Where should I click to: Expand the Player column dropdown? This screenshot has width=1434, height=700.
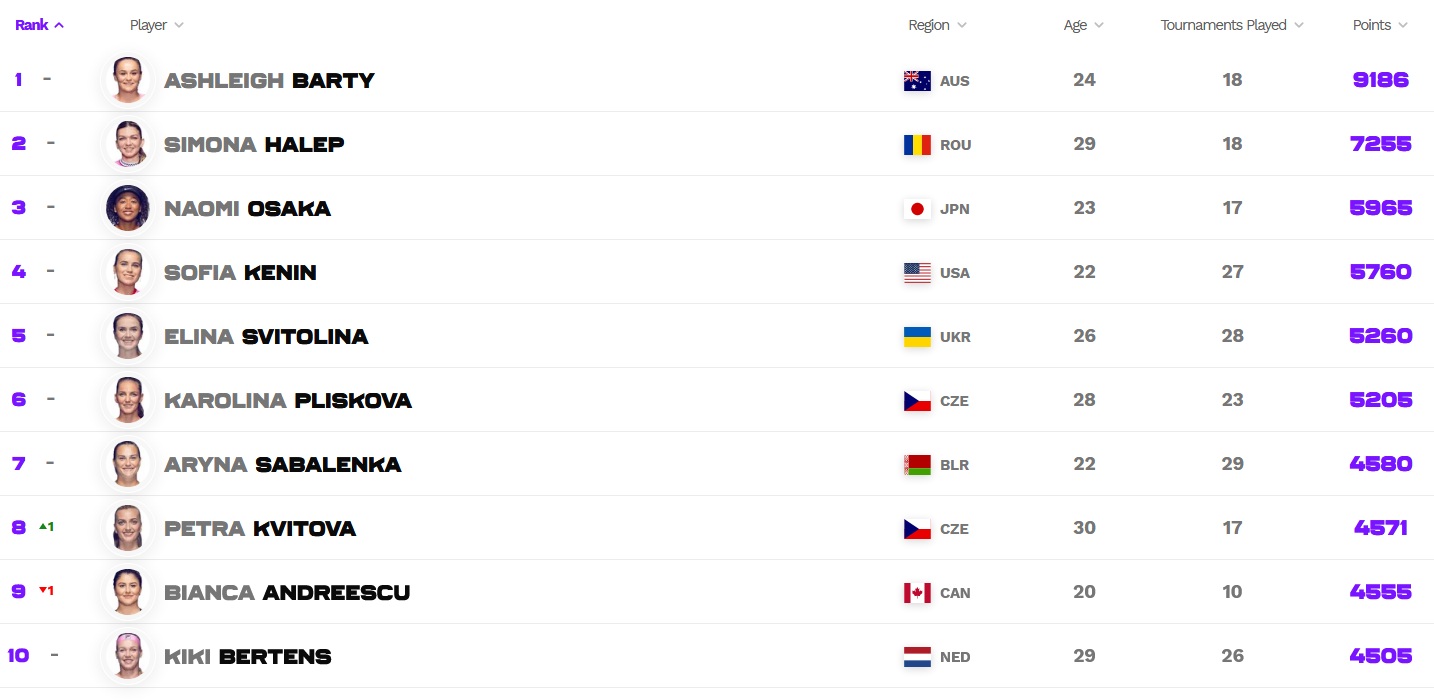point(157,25)
